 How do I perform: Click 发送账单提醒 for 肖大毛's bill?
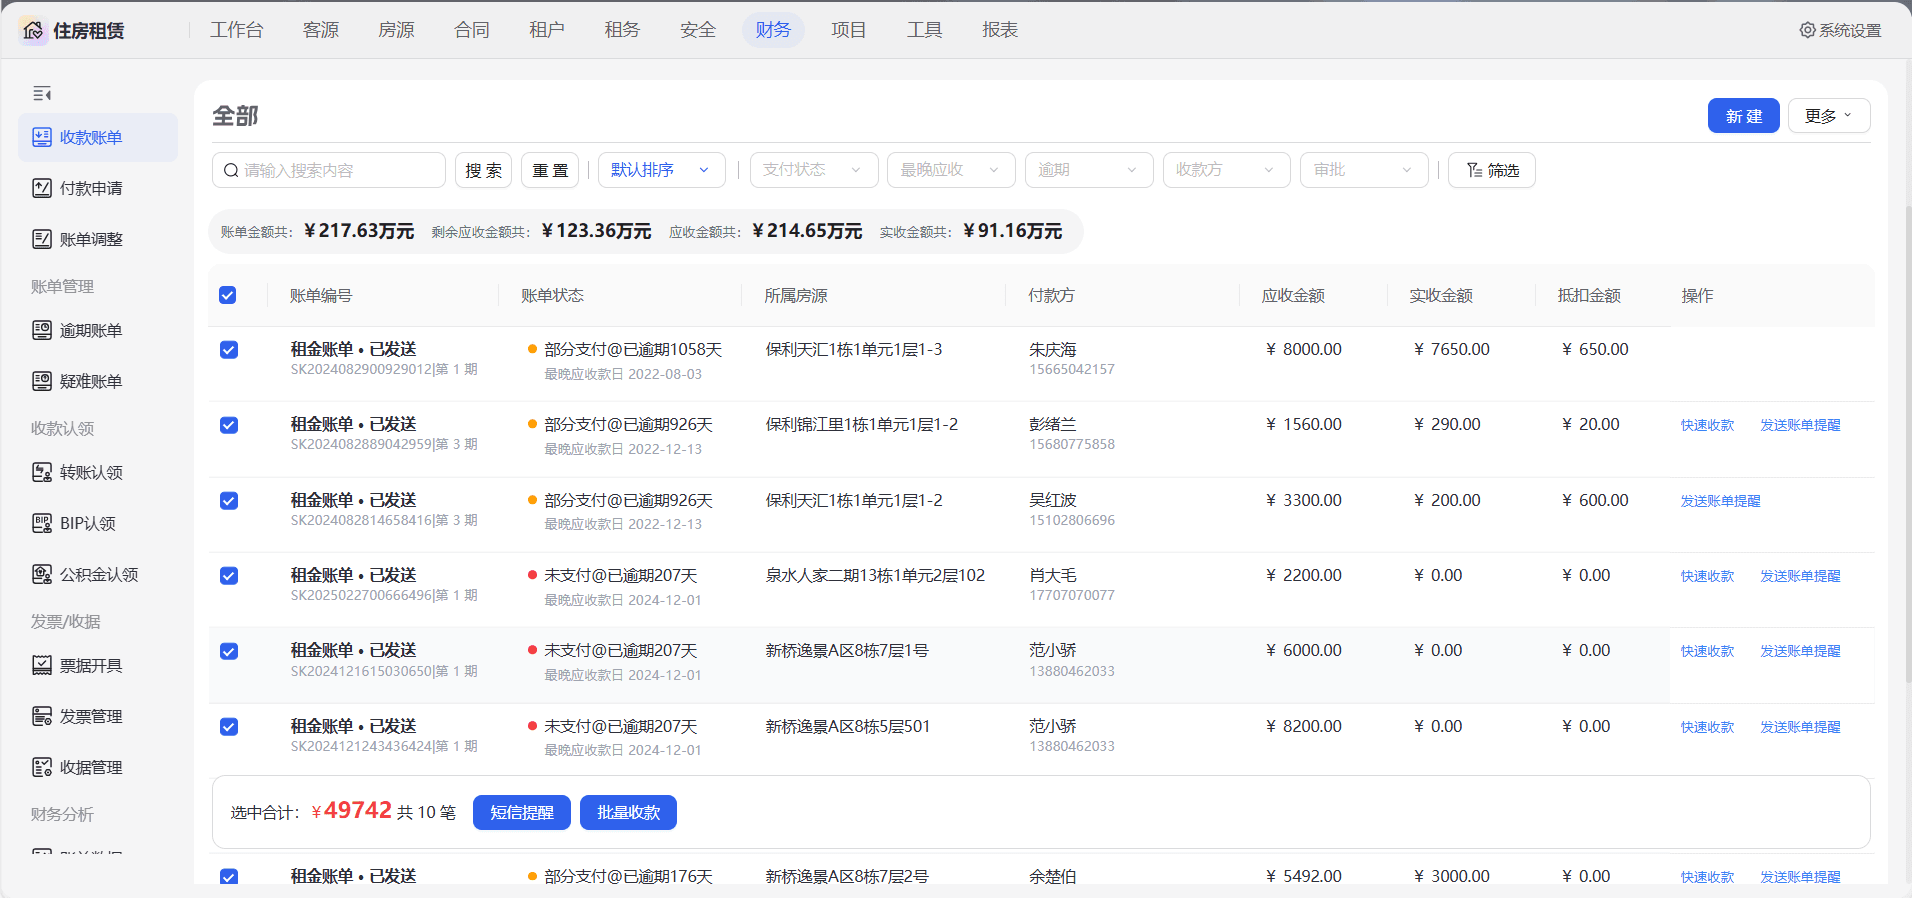click(1800, 576)
